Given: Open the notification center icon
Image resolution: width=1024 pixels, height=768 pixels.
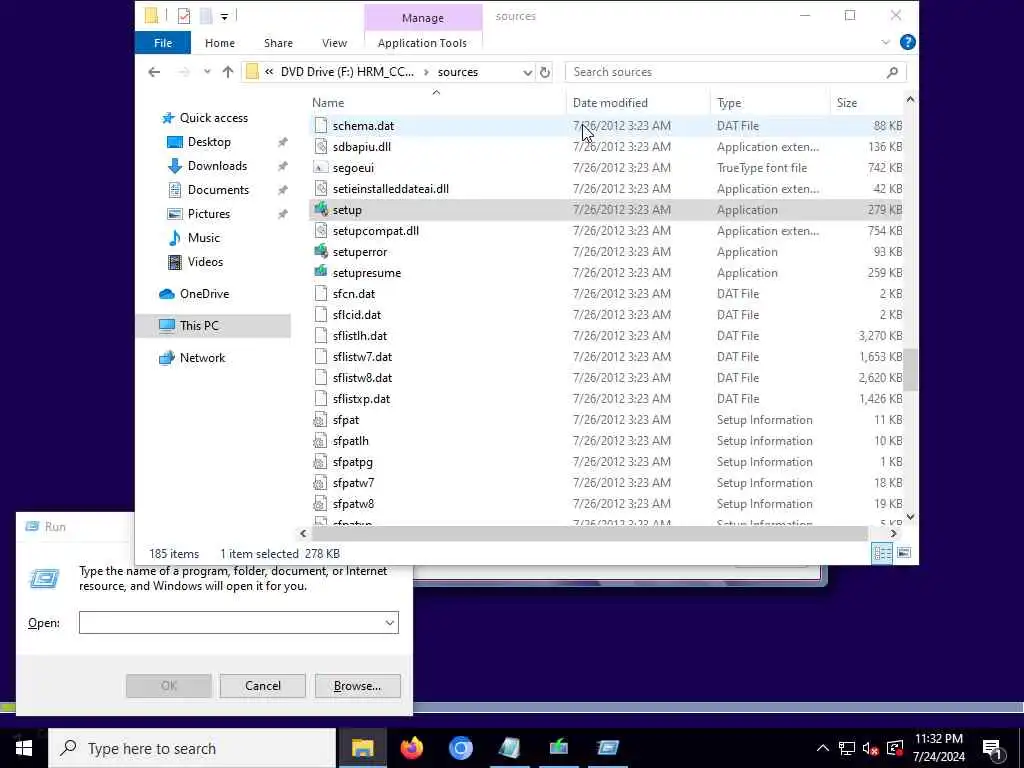Looking at the screenshot, I should pyautogui.click(x=993, y=749).
